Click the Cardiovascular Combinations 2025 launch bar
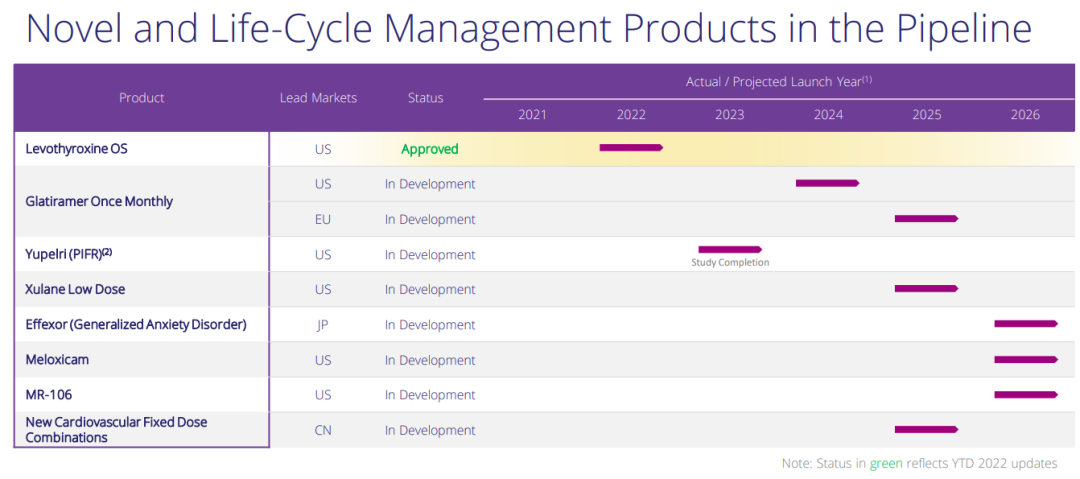1080x479 pixels. (926, 429)
